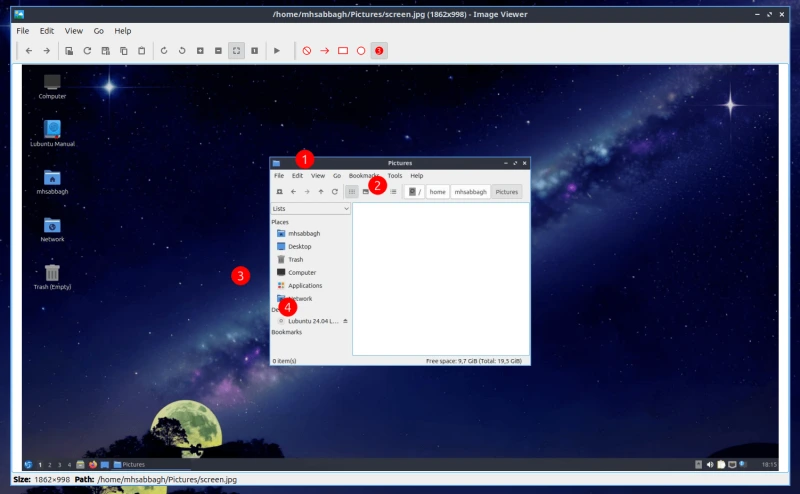
Task: Paste image from clipboard icon
Action: (141, 51)
